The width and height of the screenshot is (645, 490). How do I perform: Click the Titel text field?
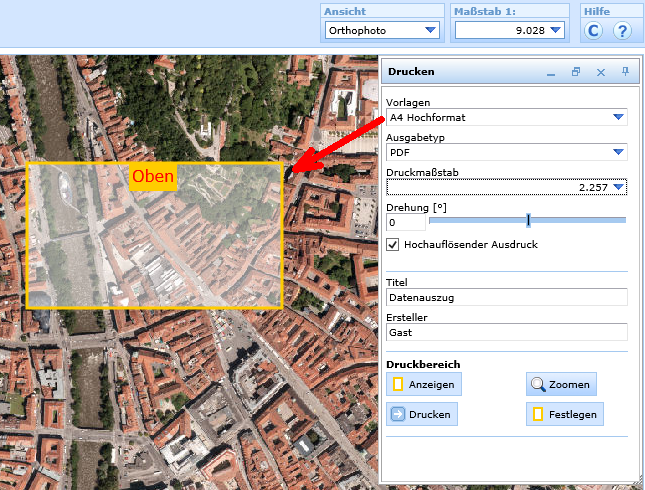tap(506, 297)
